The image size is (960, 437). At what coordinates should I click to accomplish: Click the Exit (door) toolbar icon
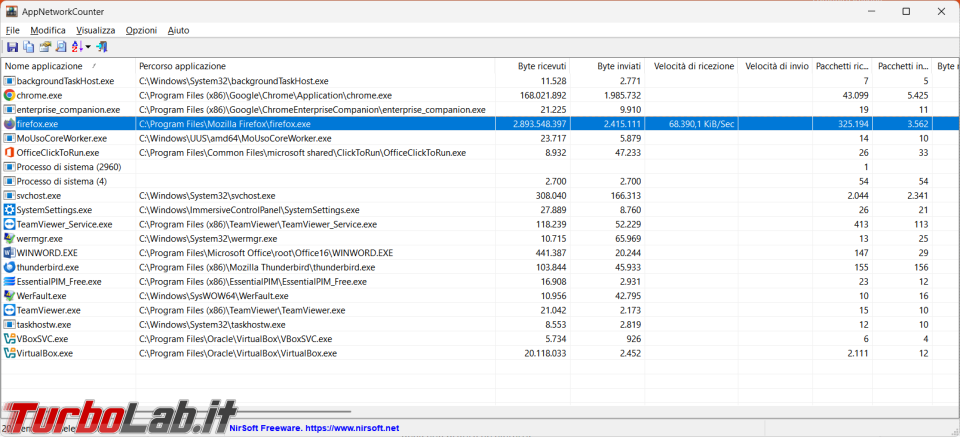click(102, 47)
